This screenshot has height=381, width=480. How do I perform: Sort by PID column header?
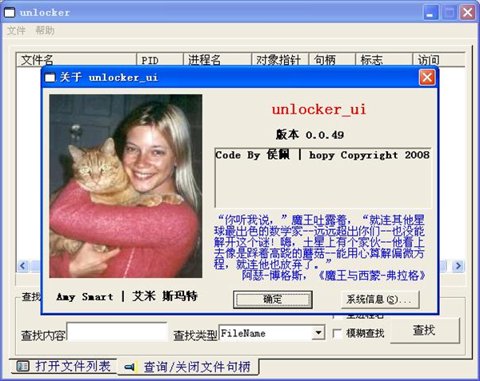160,60
